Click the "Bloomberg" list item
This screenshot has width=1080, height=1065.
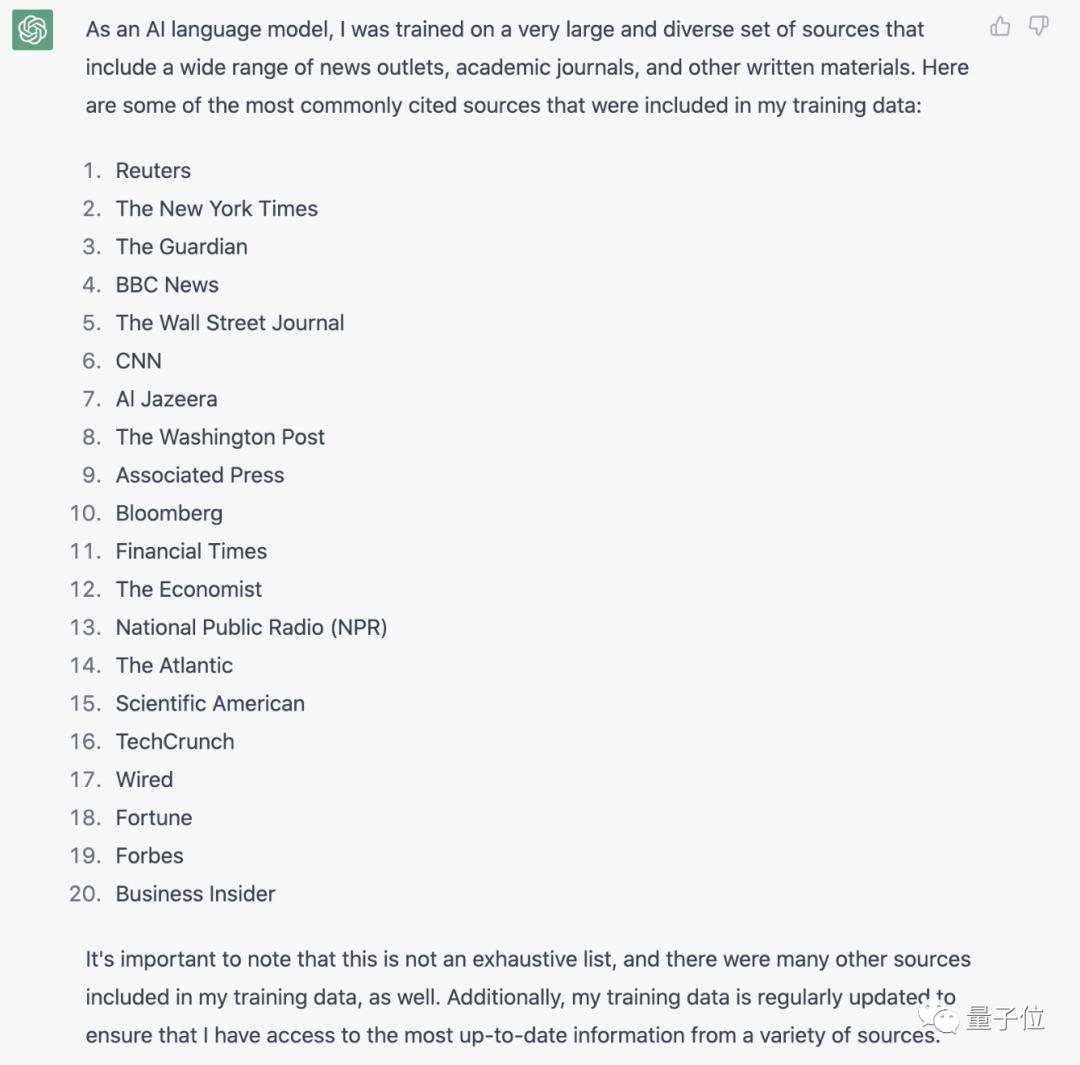169,513
